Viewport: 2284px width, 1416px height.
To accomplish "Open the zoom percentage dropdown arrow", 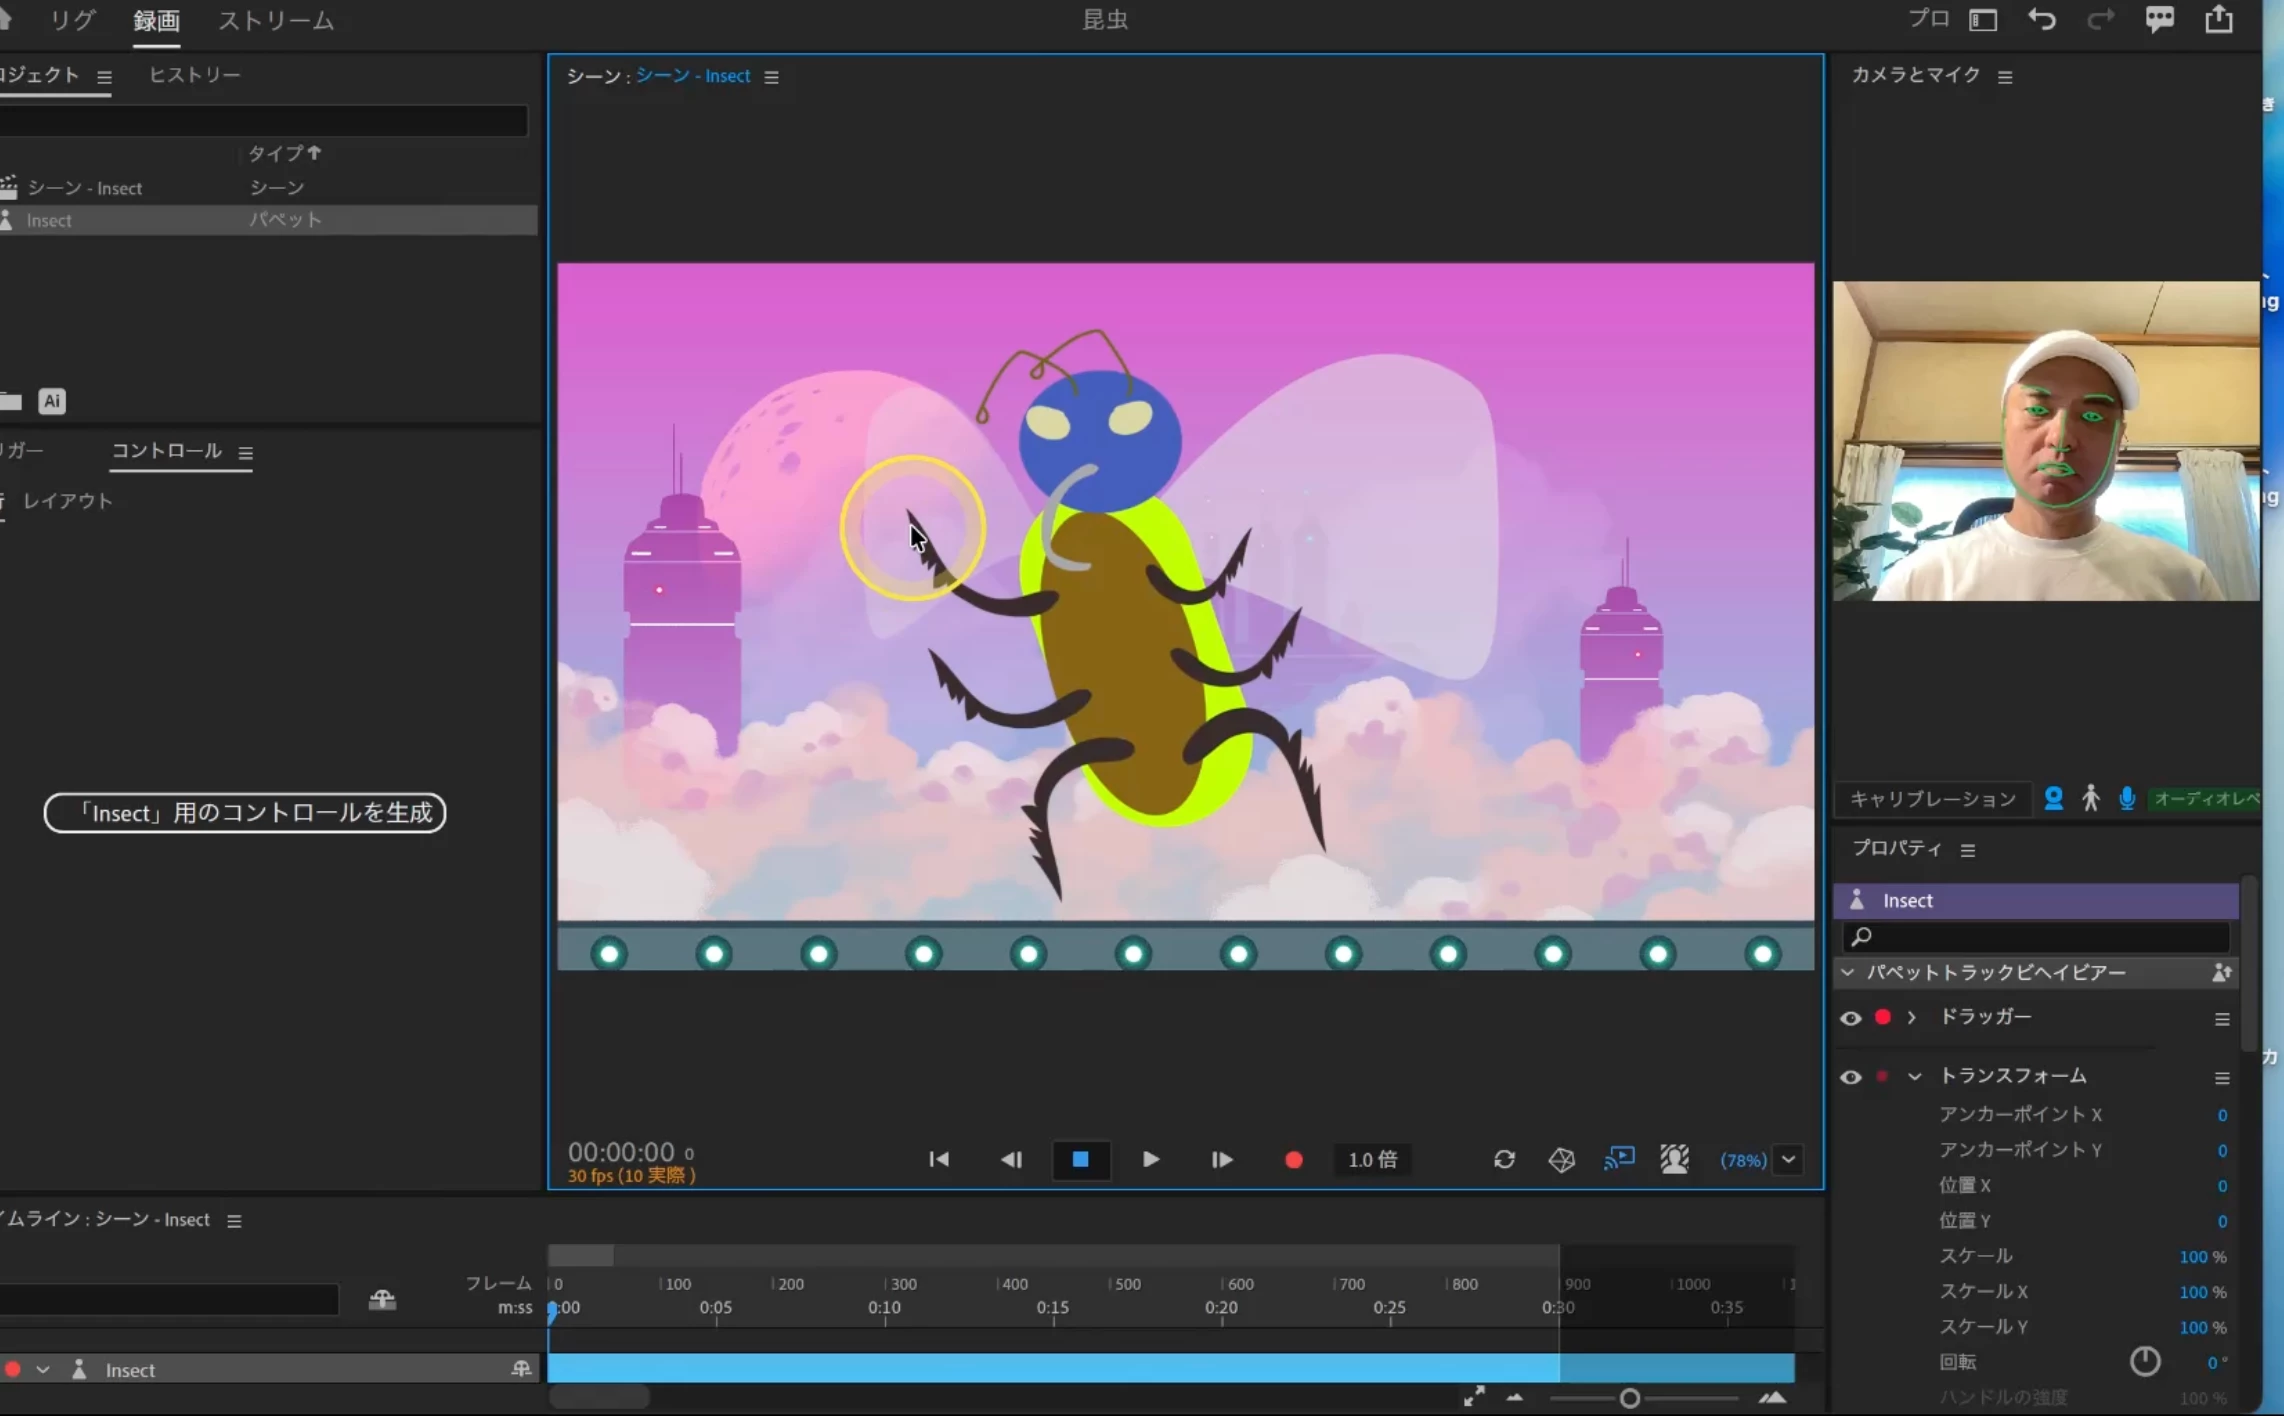I will [1788, 1160].
